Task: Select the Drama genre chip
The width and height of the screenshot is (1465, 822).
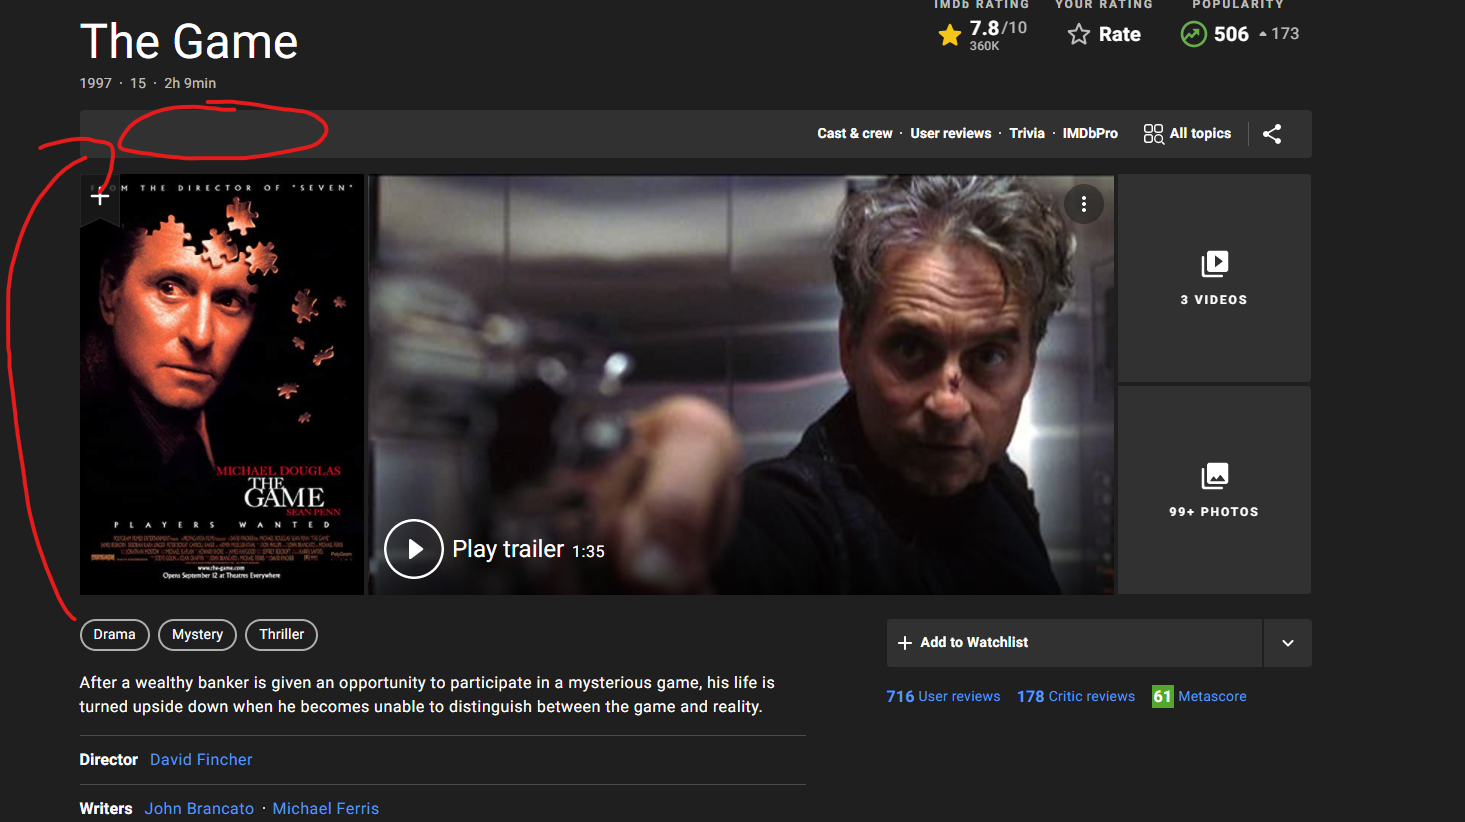Action: click(x=114, y=635)
